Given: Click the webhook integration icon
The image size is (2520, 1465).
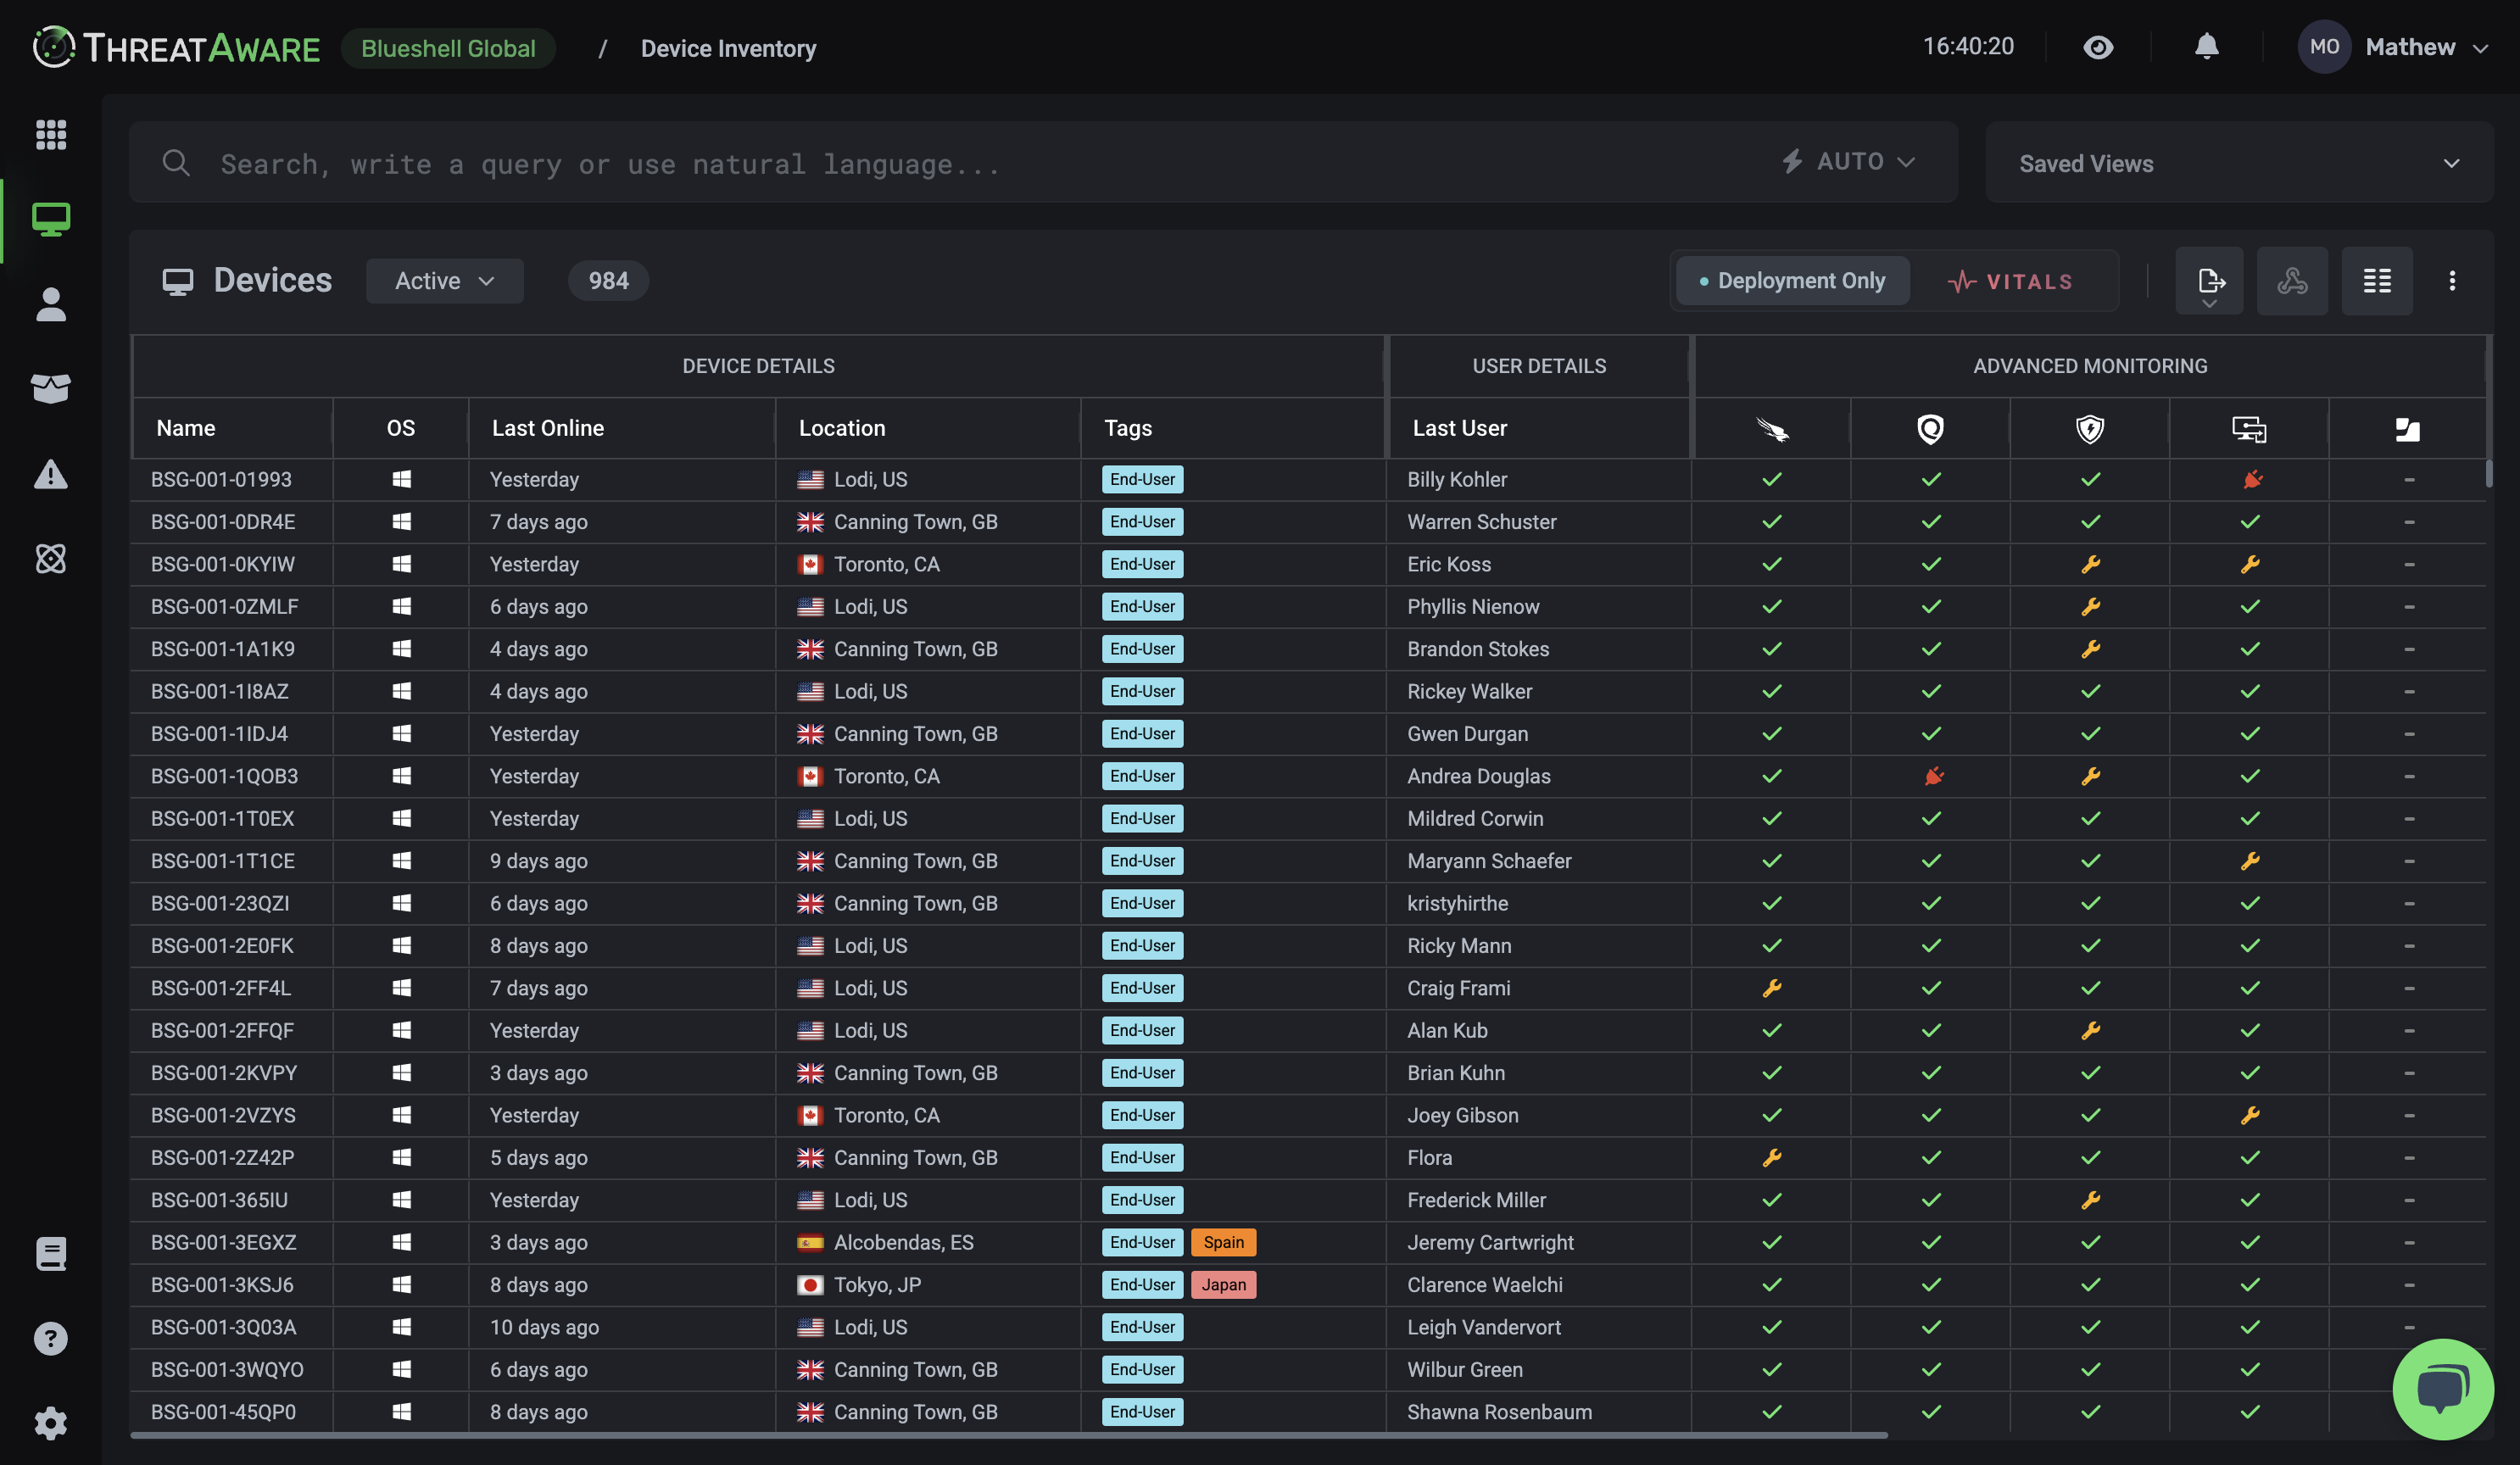Looking at the screenshot, I should (x=2292, y=281).
